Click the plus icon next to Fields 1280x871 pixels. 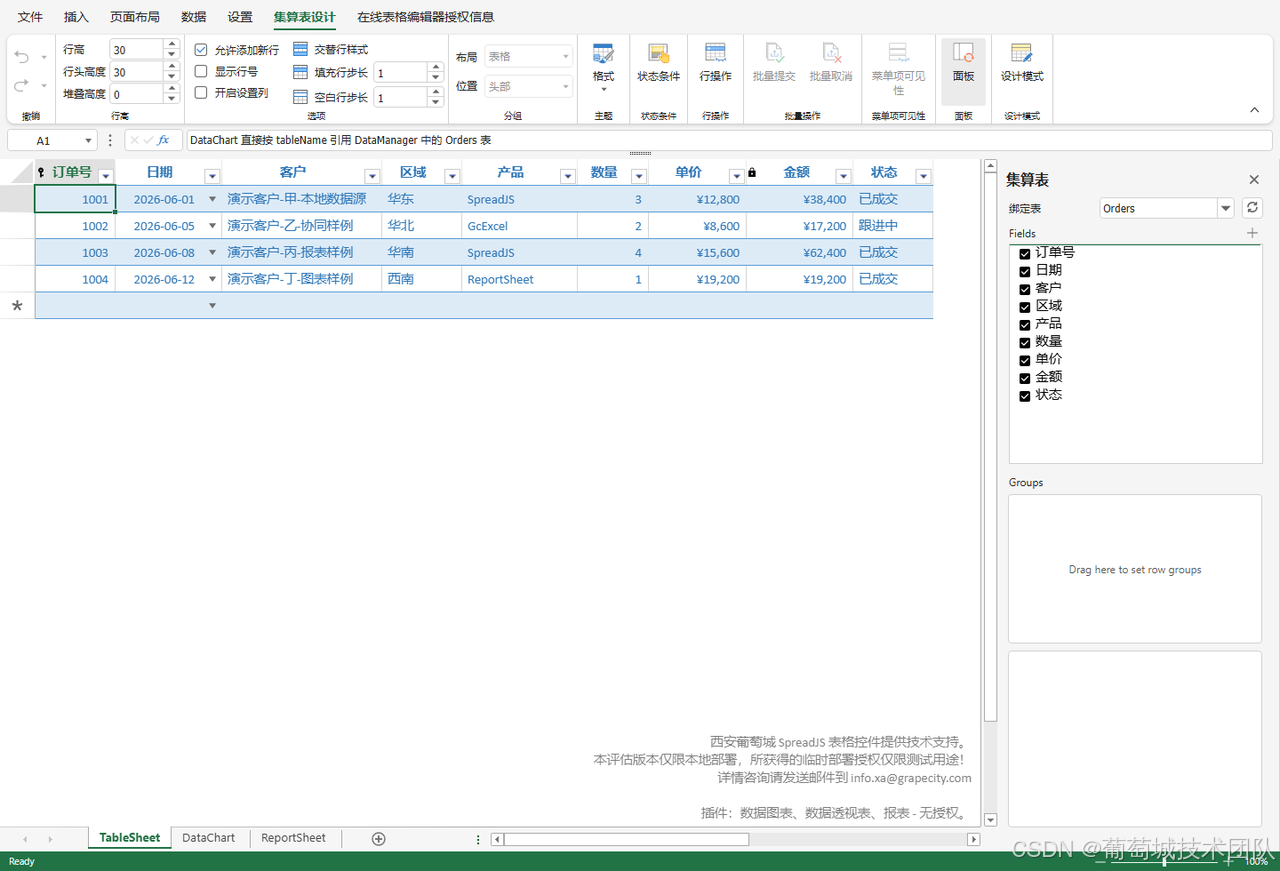pyautogui.click(x=1252, y=233)
